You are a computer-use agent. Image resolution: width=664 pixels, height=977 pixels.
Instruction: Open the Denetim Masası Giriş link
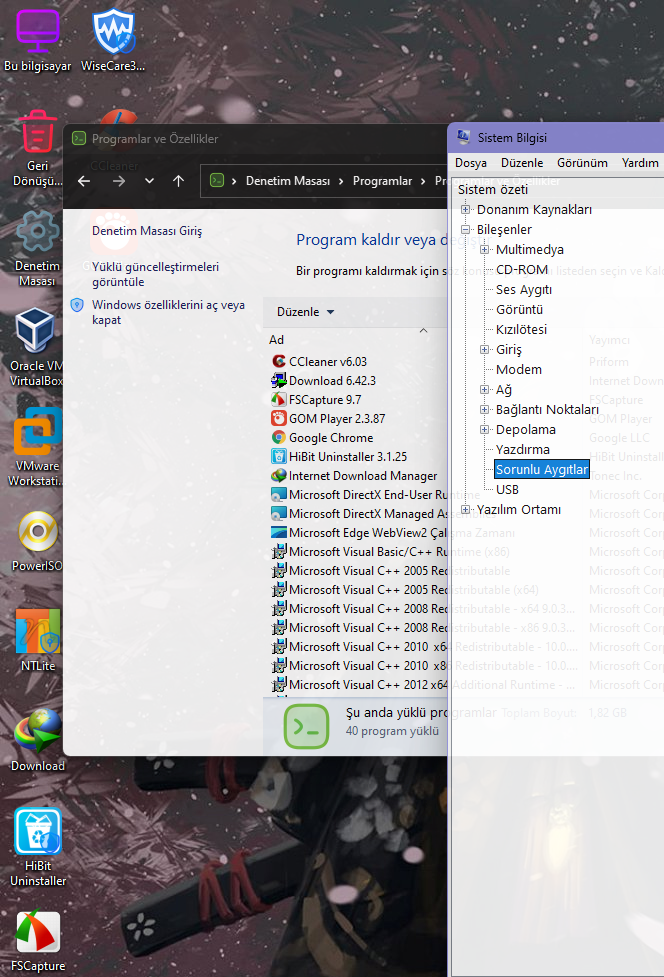pos(147,231)
